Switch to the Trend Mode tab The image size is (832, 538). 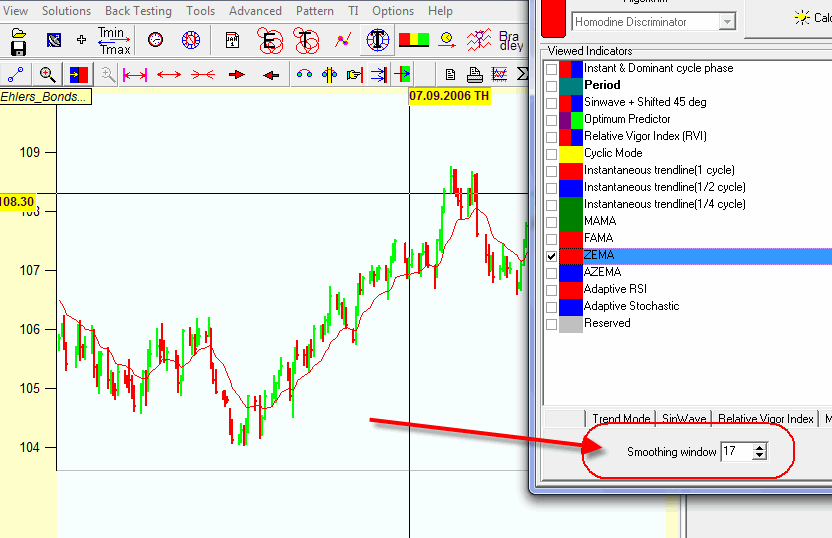coord(621,419)
